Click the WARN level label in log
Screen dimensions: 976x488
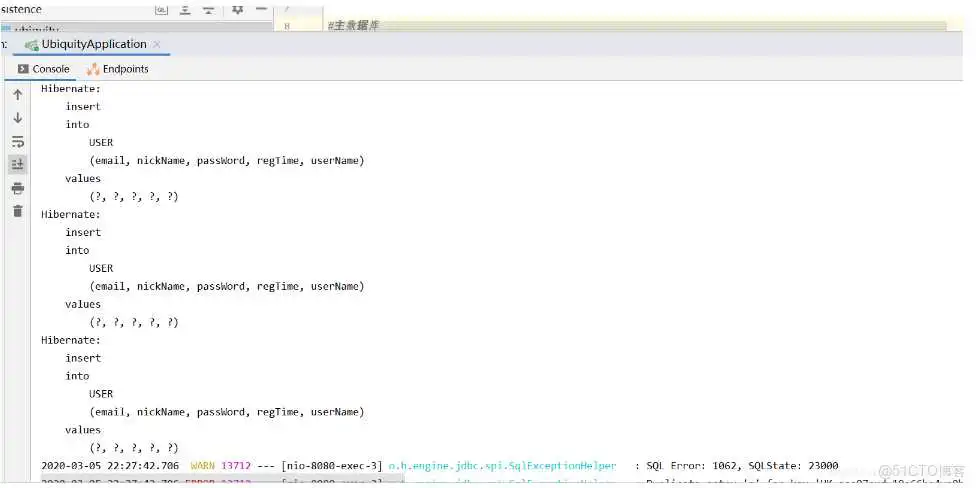point(203,466)
